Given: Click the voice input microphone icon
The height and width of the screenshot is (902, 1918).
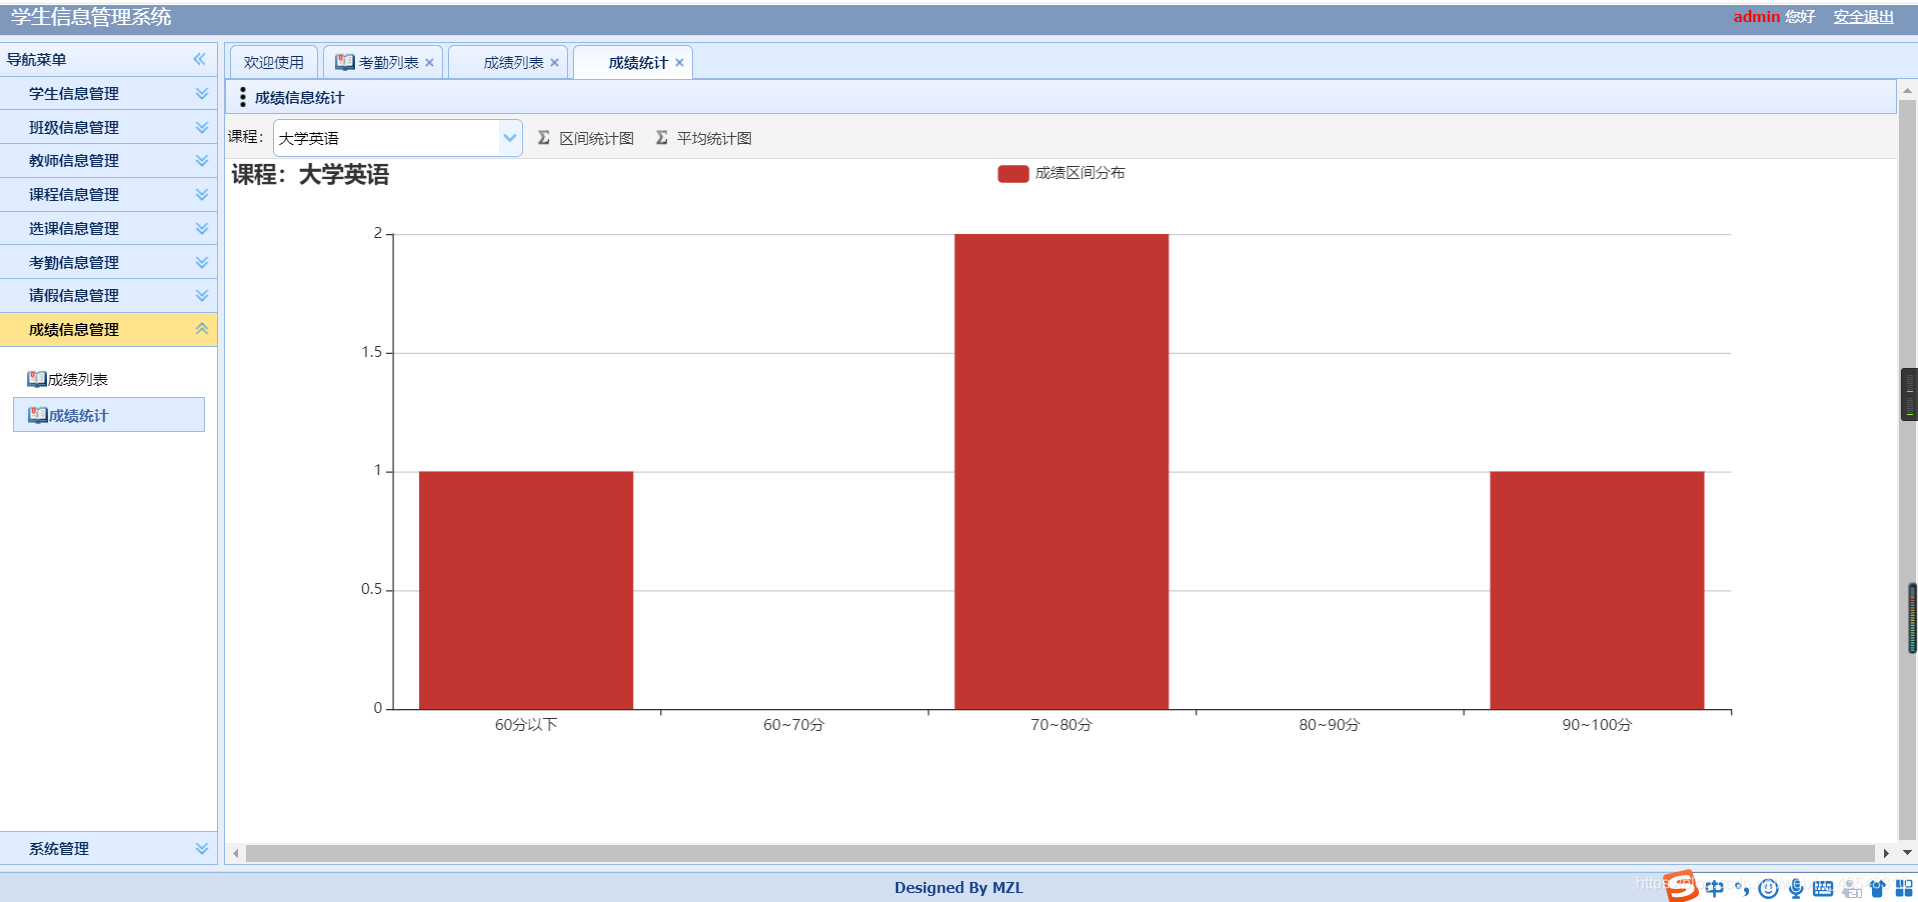Looking at the screenshot, I should point(1796,888).
